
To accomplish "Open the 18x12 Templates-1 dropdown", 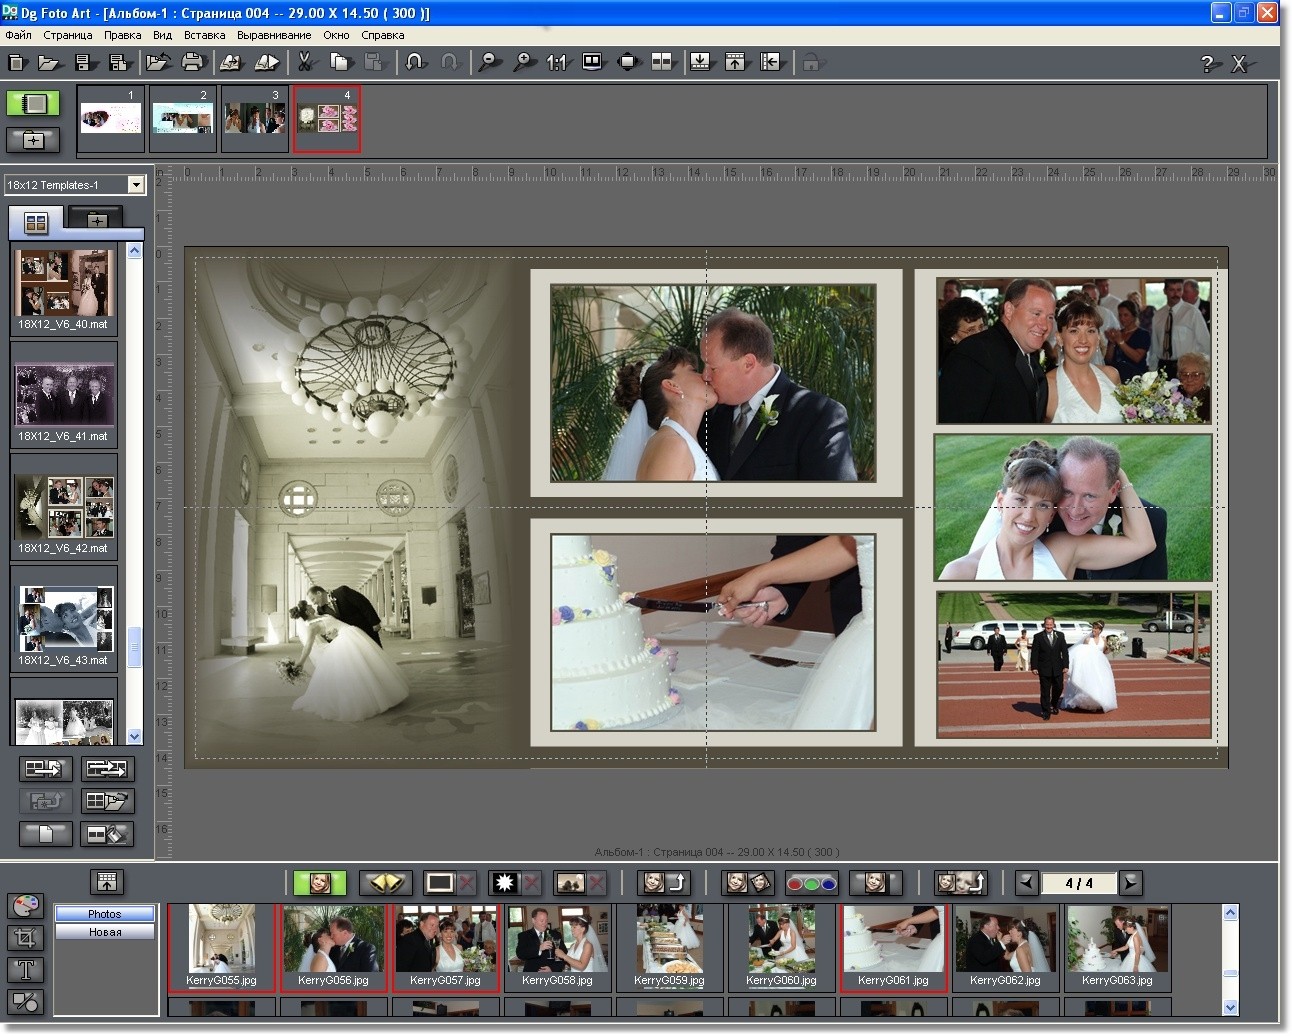I will (x=75, y=185).
